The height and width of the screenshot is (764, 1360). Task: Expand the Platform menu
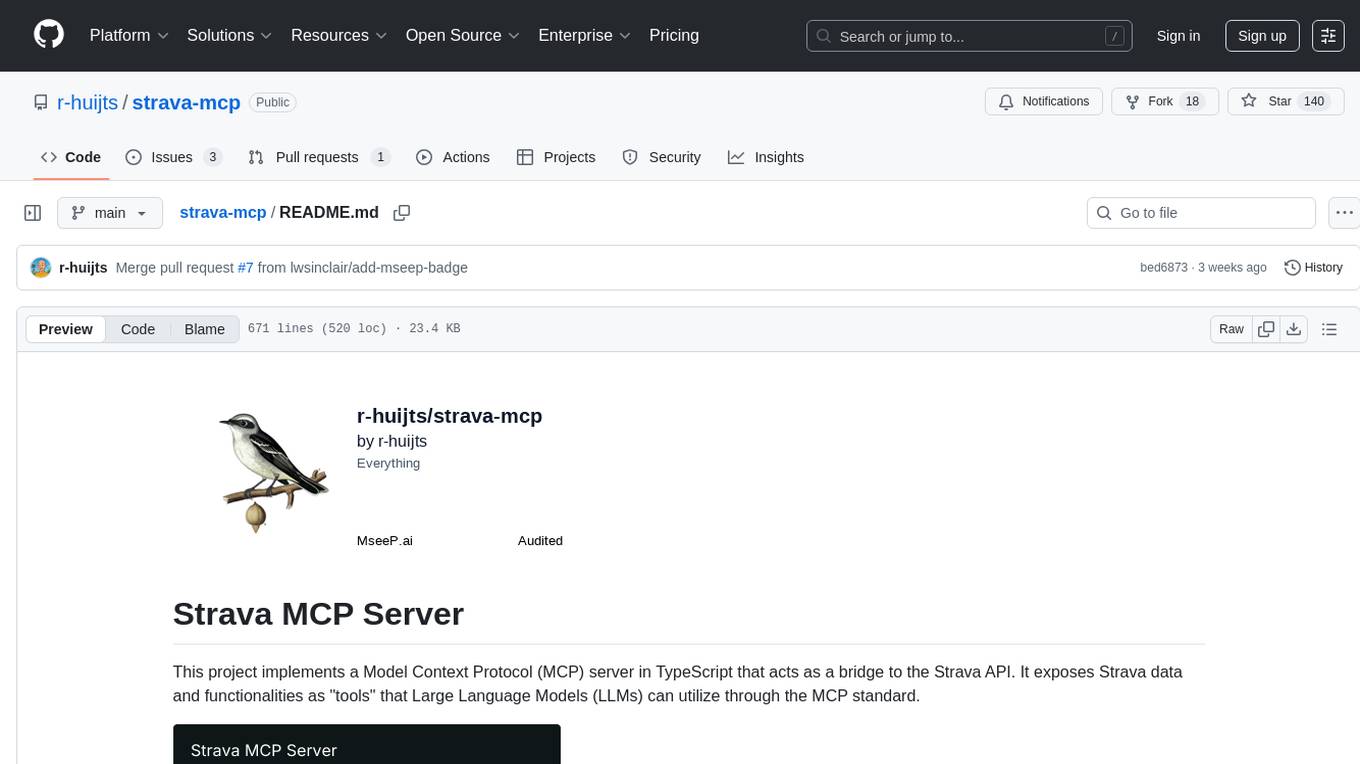click(x=129, y=35)
